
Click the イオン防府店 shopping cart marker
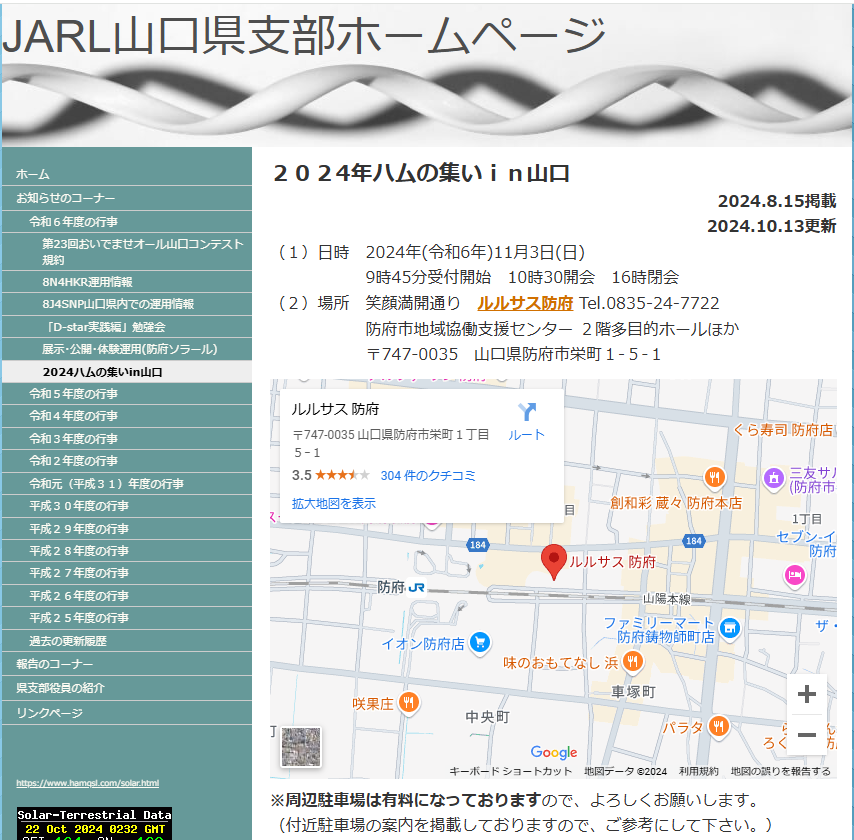click(480, 643)
